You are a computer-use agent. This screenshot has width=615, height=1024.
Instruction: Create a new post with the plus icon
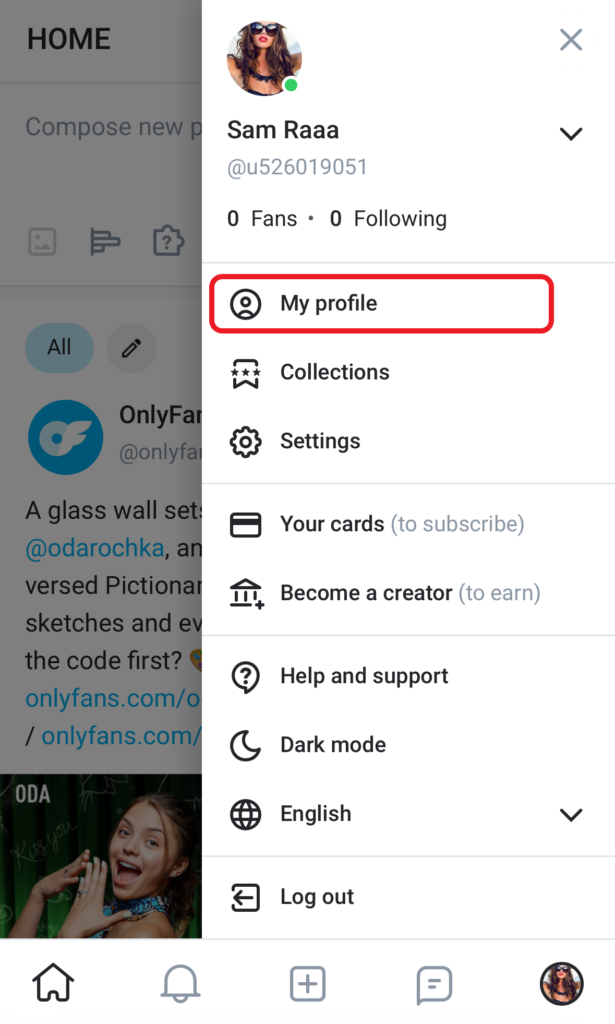pyautogui.click(x=307, y=983)
